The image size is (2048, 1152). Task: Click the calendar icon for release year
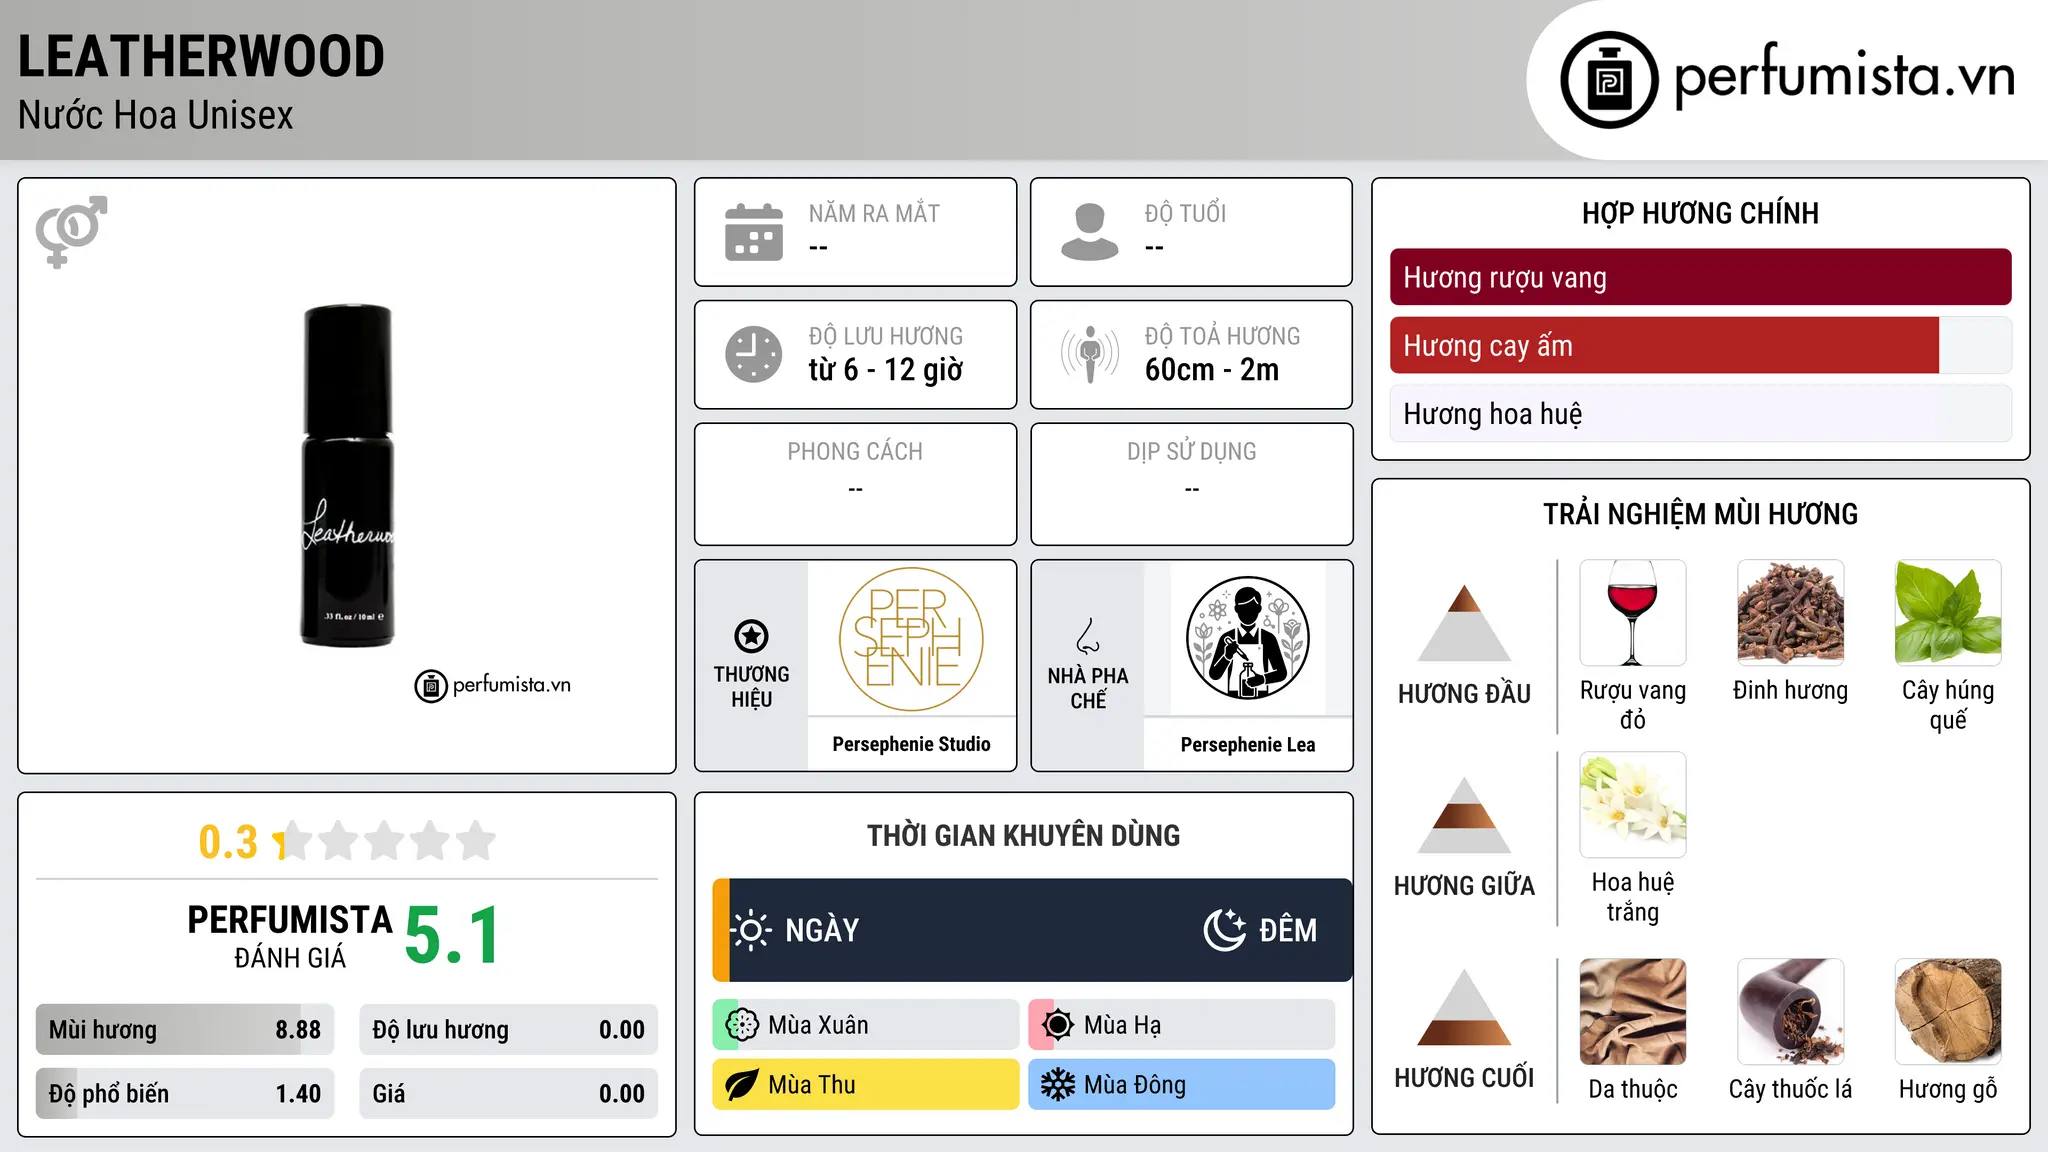pyautogui.click(x=754, y=232)
